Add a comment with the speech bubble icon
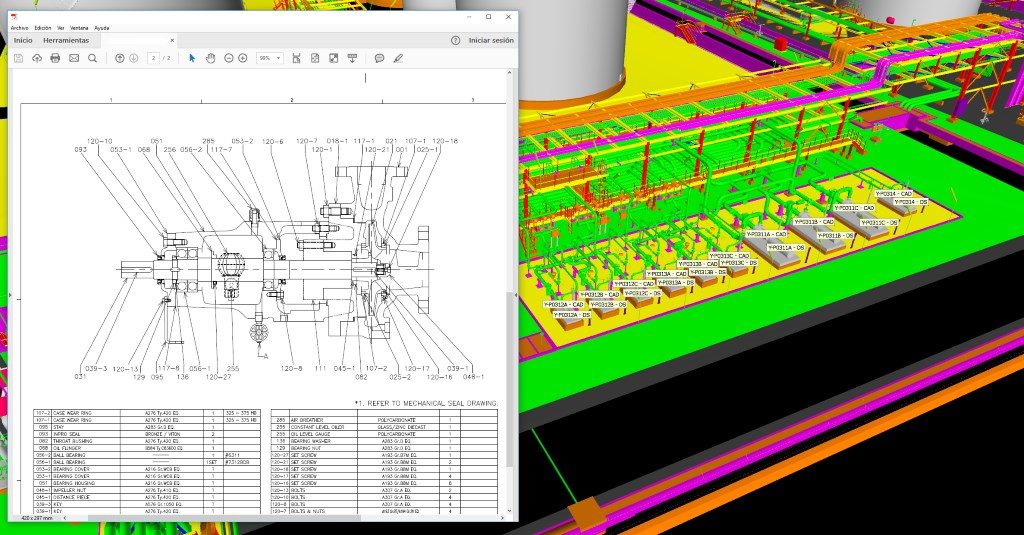Image resolution: width=1024 pixels, height=535 pixels. (x=379, y=58)
